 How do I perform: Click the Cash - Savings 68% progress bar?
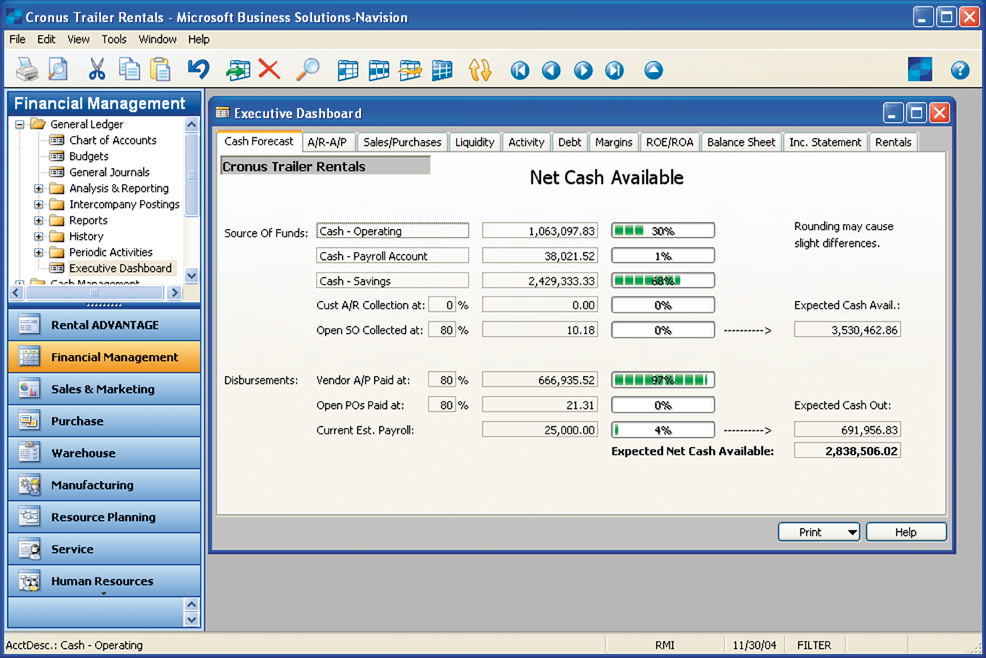663,281
